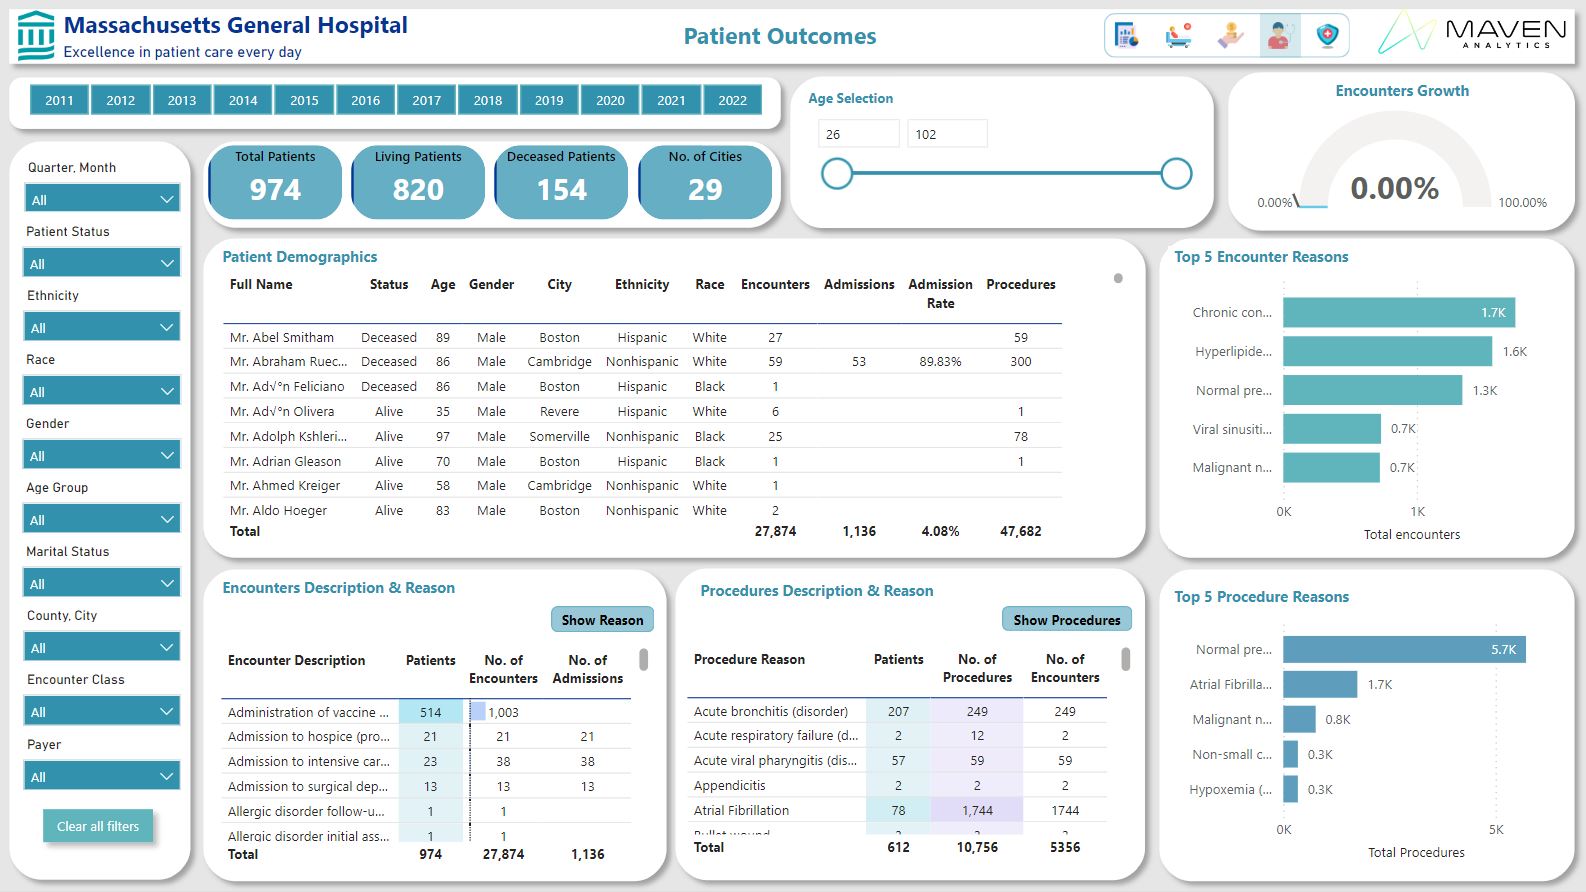Viewport: 1586px width, 892px height.
Task: Open the coin-in-hand costs page icon
Action: [1230, 36]
